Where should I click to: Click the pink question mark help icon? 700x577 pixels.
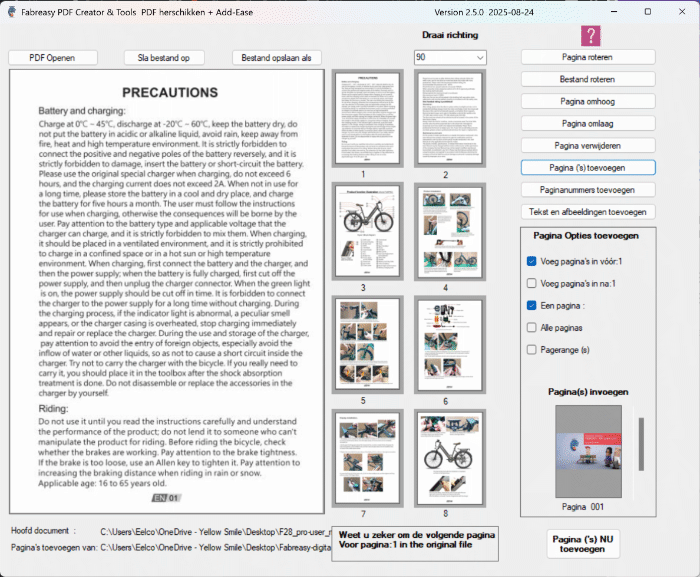click(x=591, y=36)
